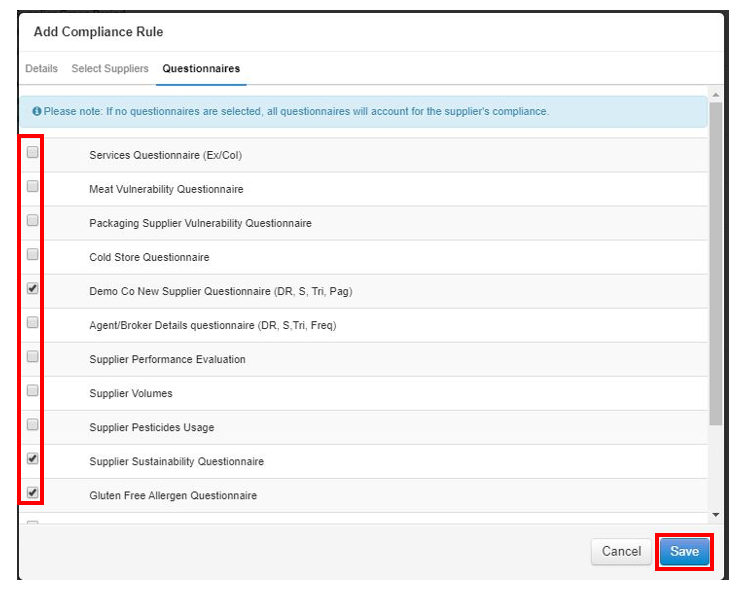Cancel adding the compliance rule
Viewport: 755px width, 590px height.
click(621, 551)
